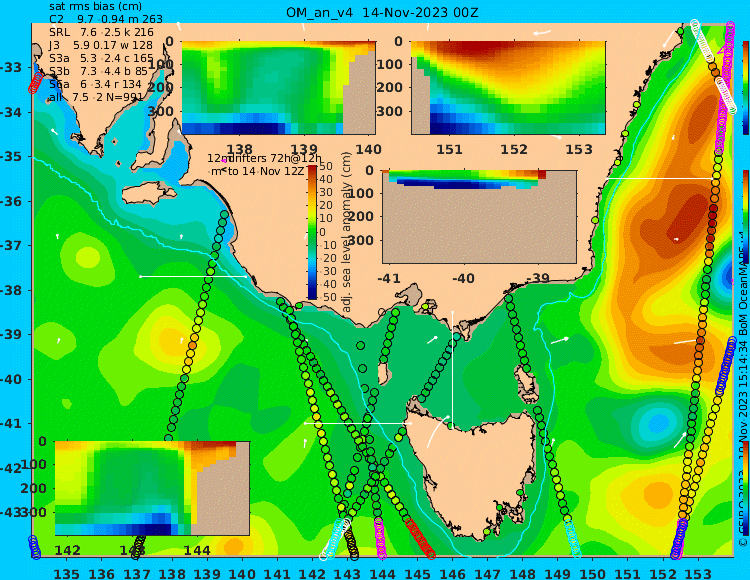Click the white transect line near 35.5S off the east coast
Viewport: 750px width, 580px height.
(660, 178)
